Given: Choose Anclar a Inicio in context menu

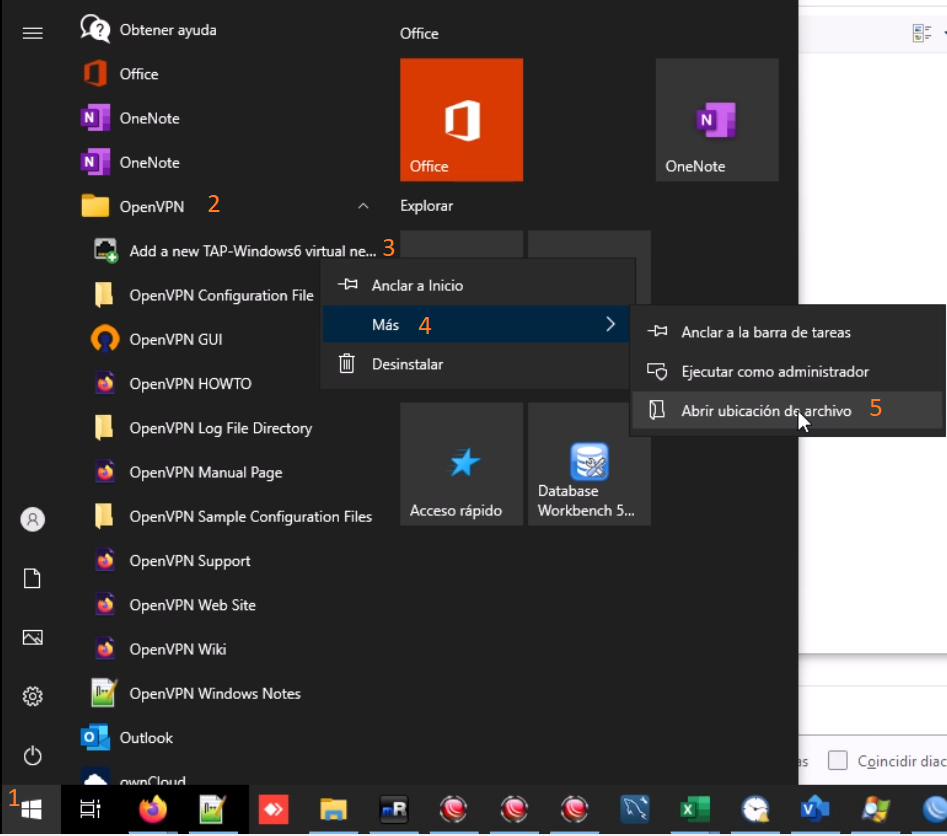Looking at the screenshot, I should coord(477,285).
